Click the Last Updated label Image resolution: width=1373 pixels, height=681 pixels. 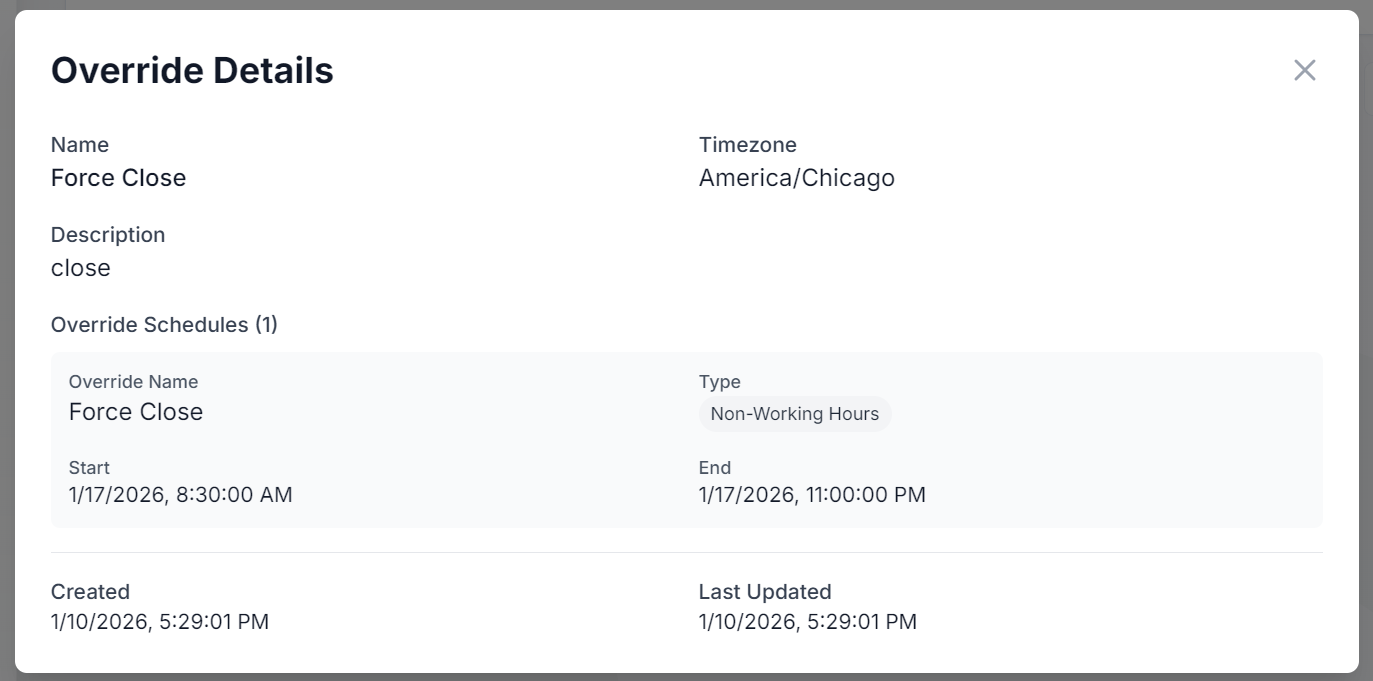click(x=765, y=592)
